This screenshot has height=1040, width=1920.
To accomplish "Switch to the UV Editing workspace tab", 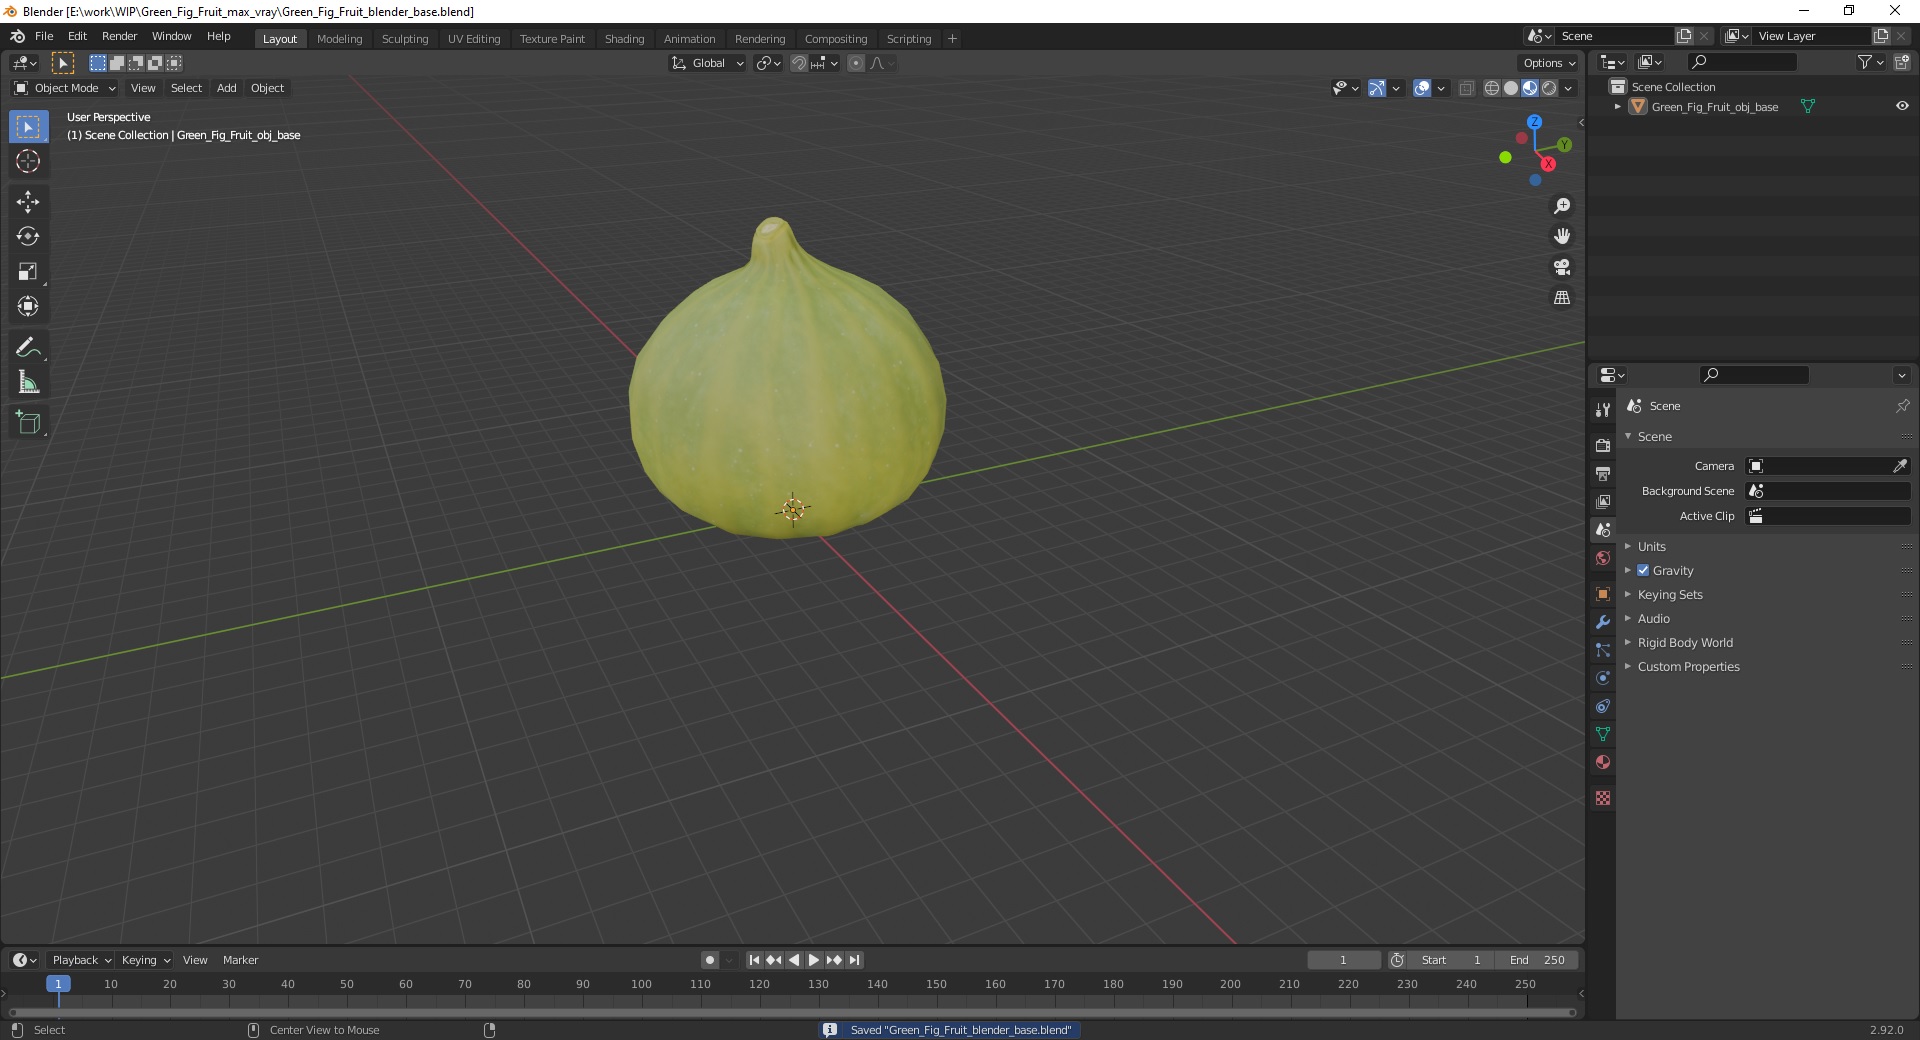I will [x=474, y=39].
